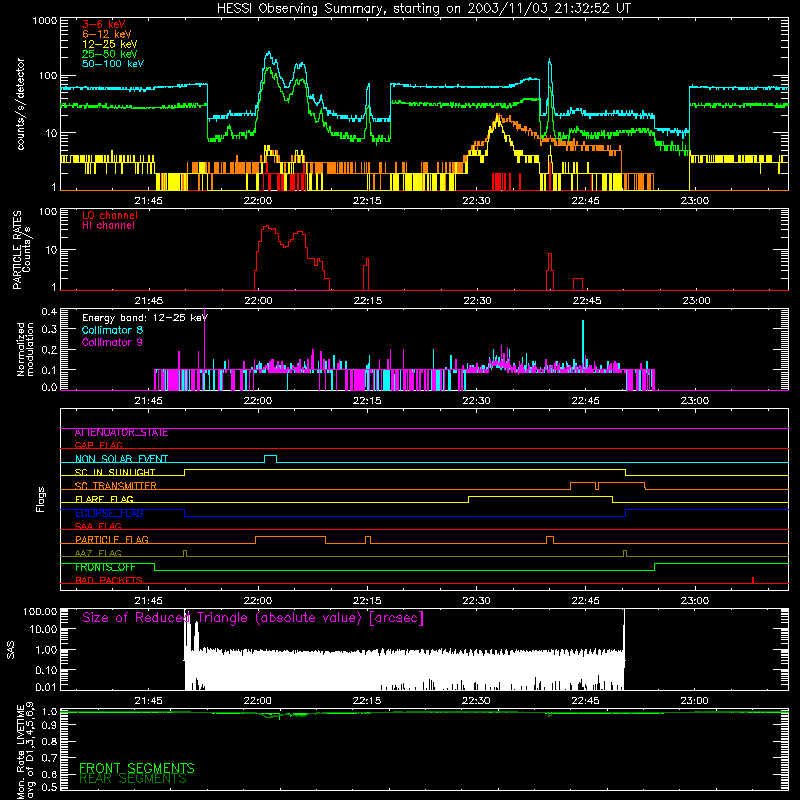Click the NON_SOLAR_EVENT pulse on the cyan flag line

click(271, 459)
